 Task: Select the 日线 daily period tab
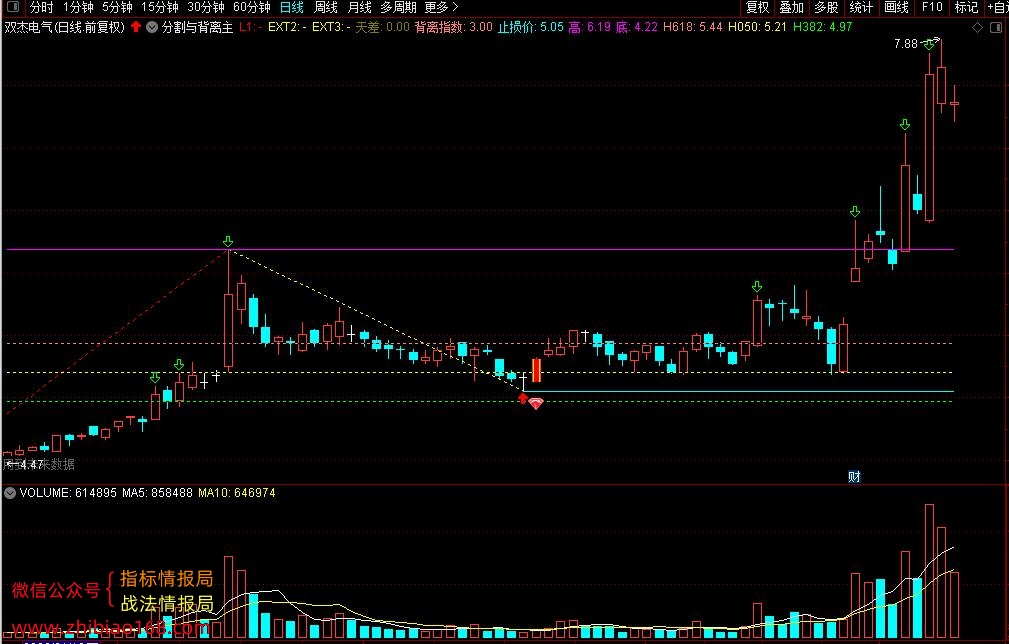click(292, 7)
